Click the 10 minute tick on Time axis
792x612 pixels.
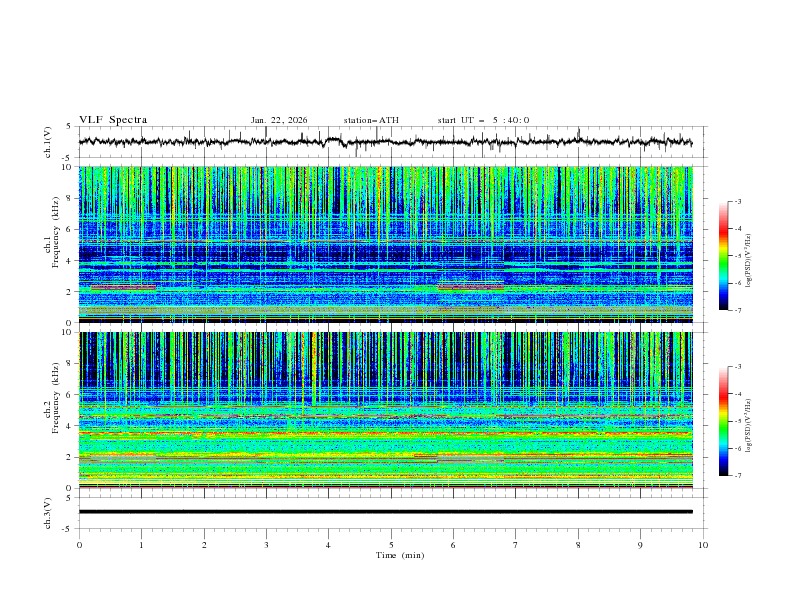(703, 544)
